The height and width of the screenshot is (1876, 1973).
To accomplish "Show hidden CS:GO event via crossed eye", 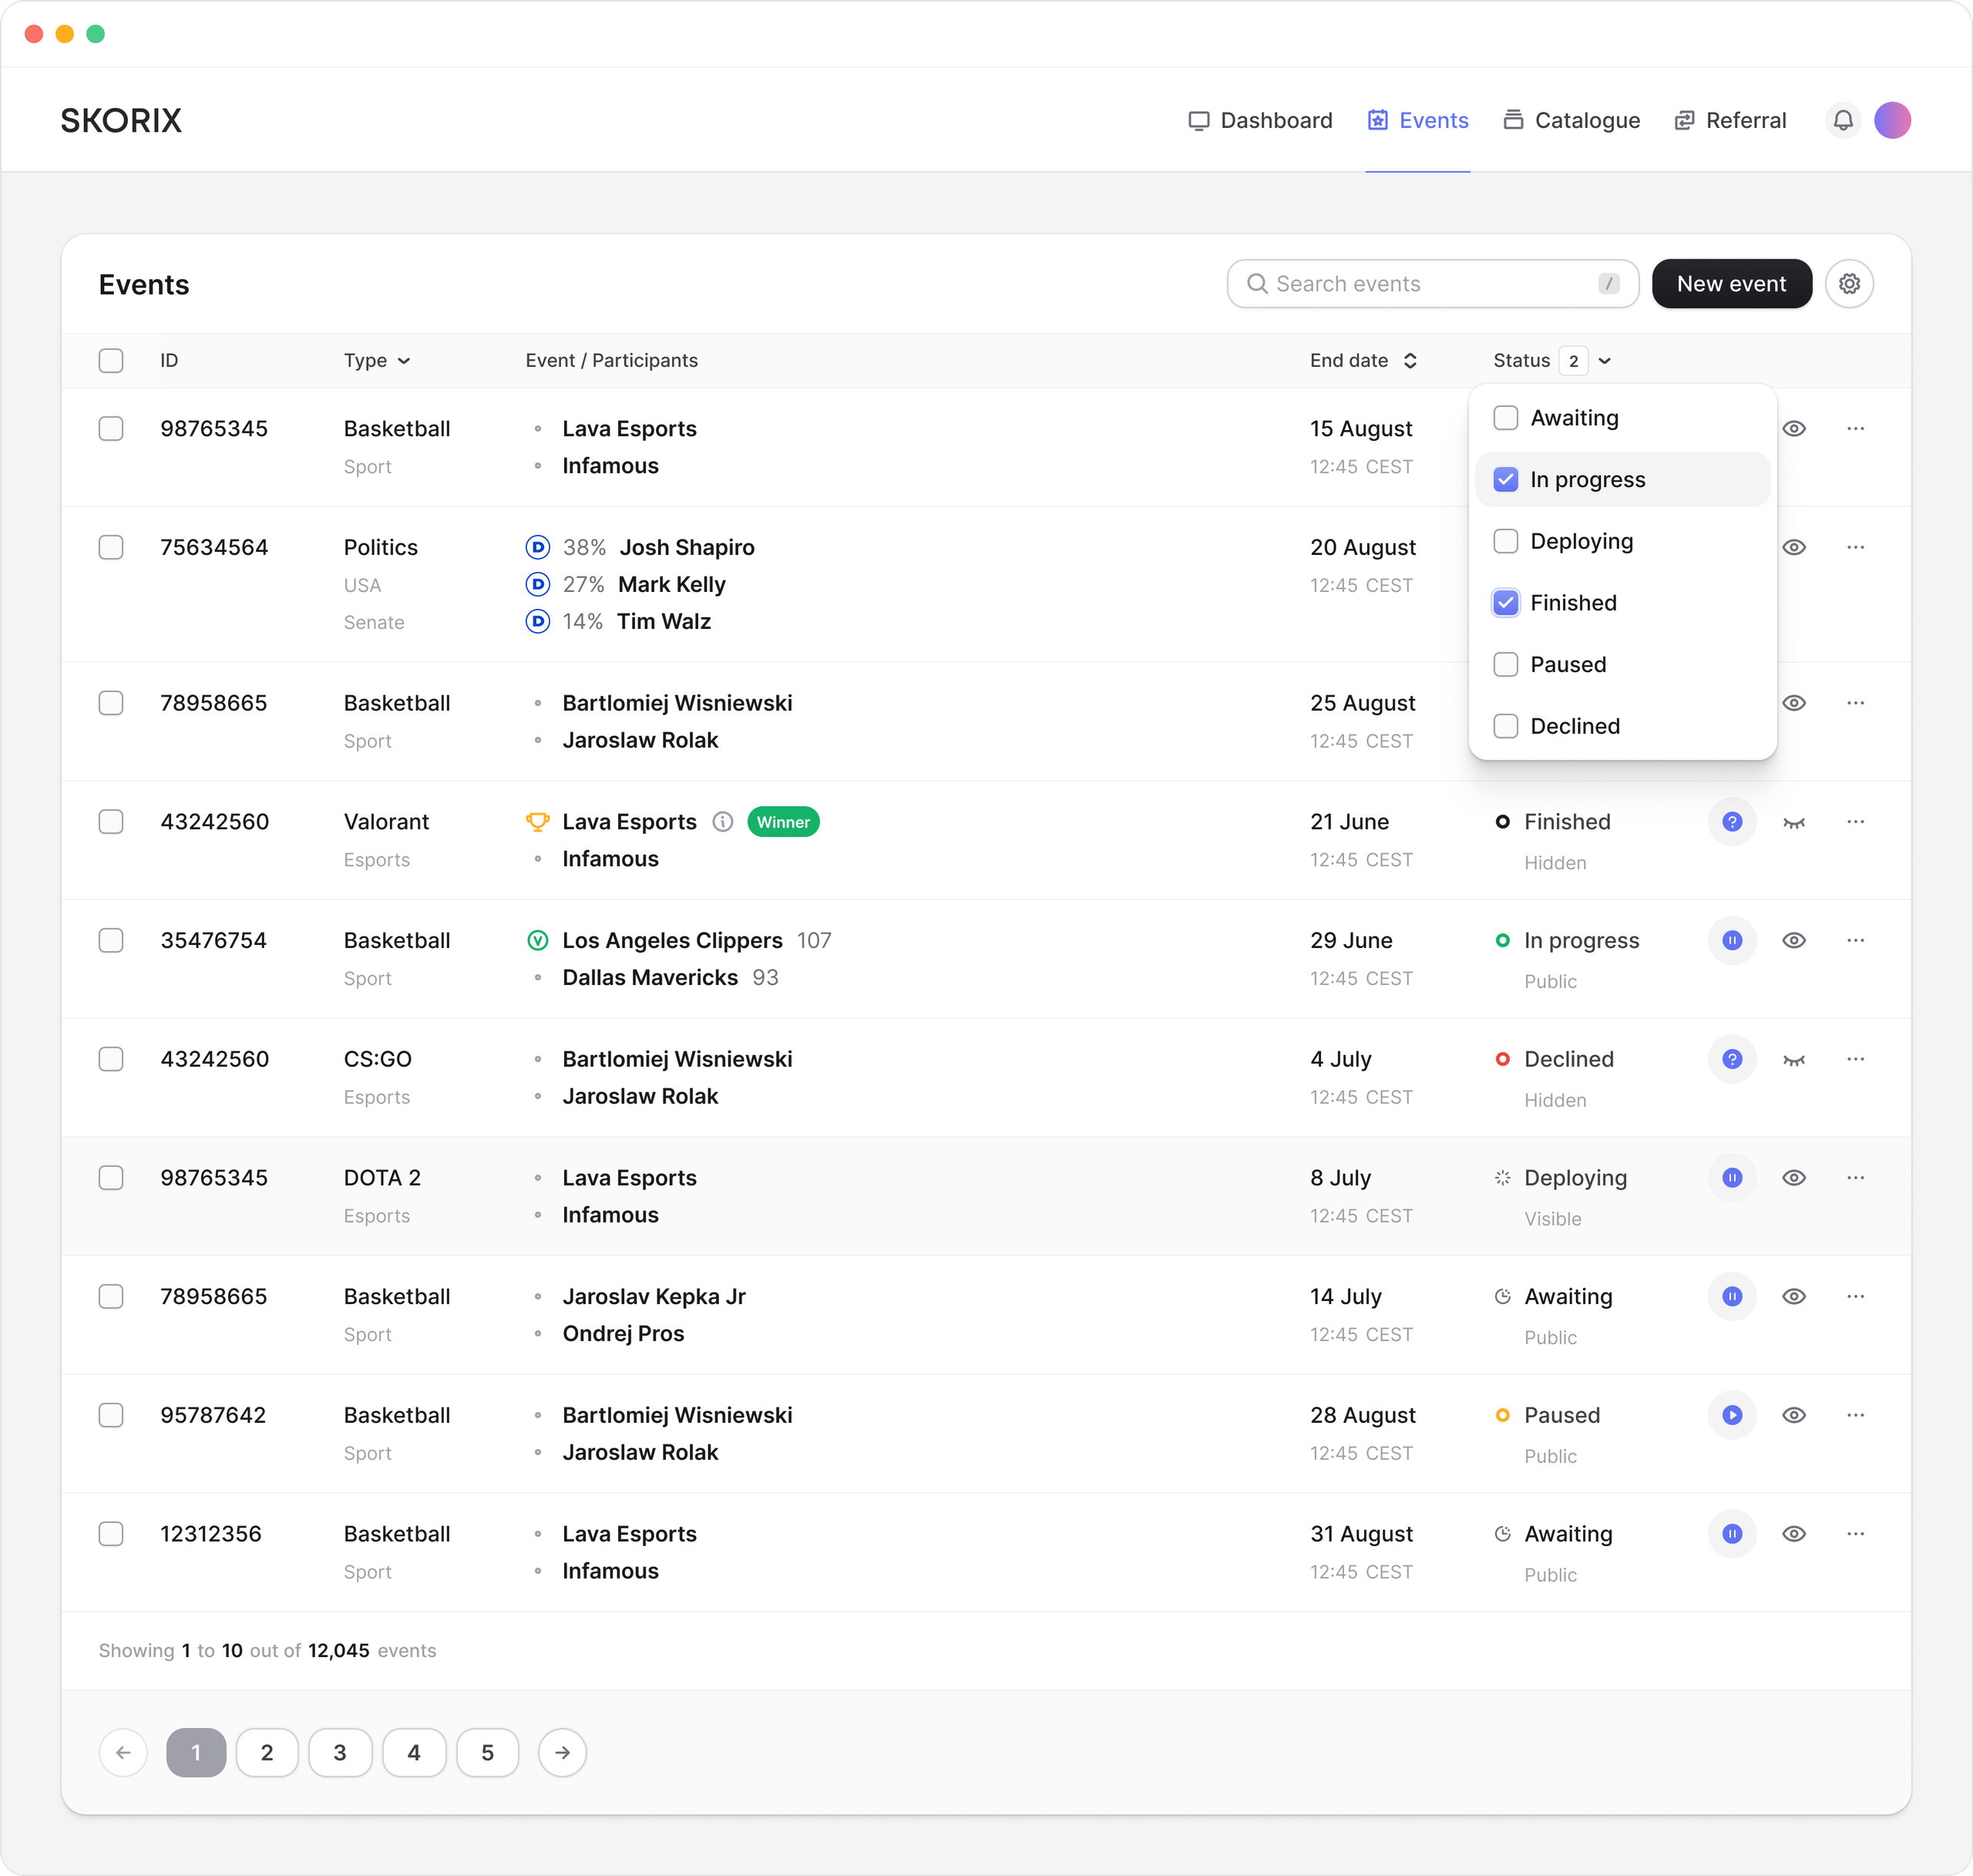I will click(1793, 1060).
